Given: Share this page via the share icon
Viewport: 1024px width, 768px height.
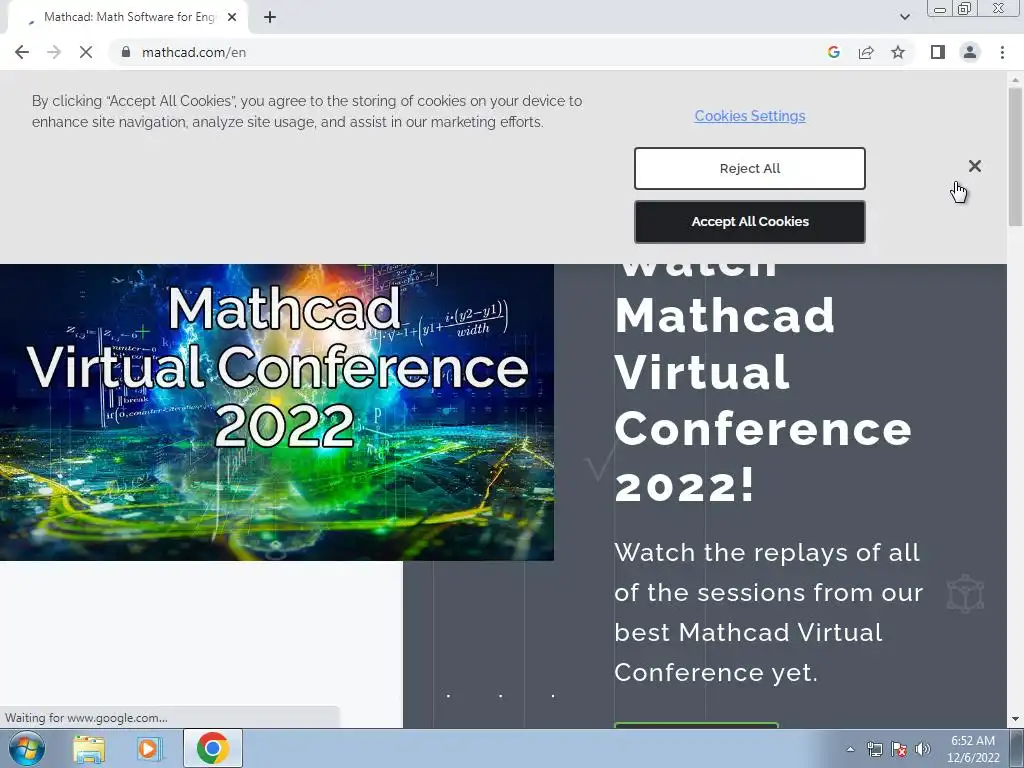Looking at the screenshot, I should click(866, 52).
